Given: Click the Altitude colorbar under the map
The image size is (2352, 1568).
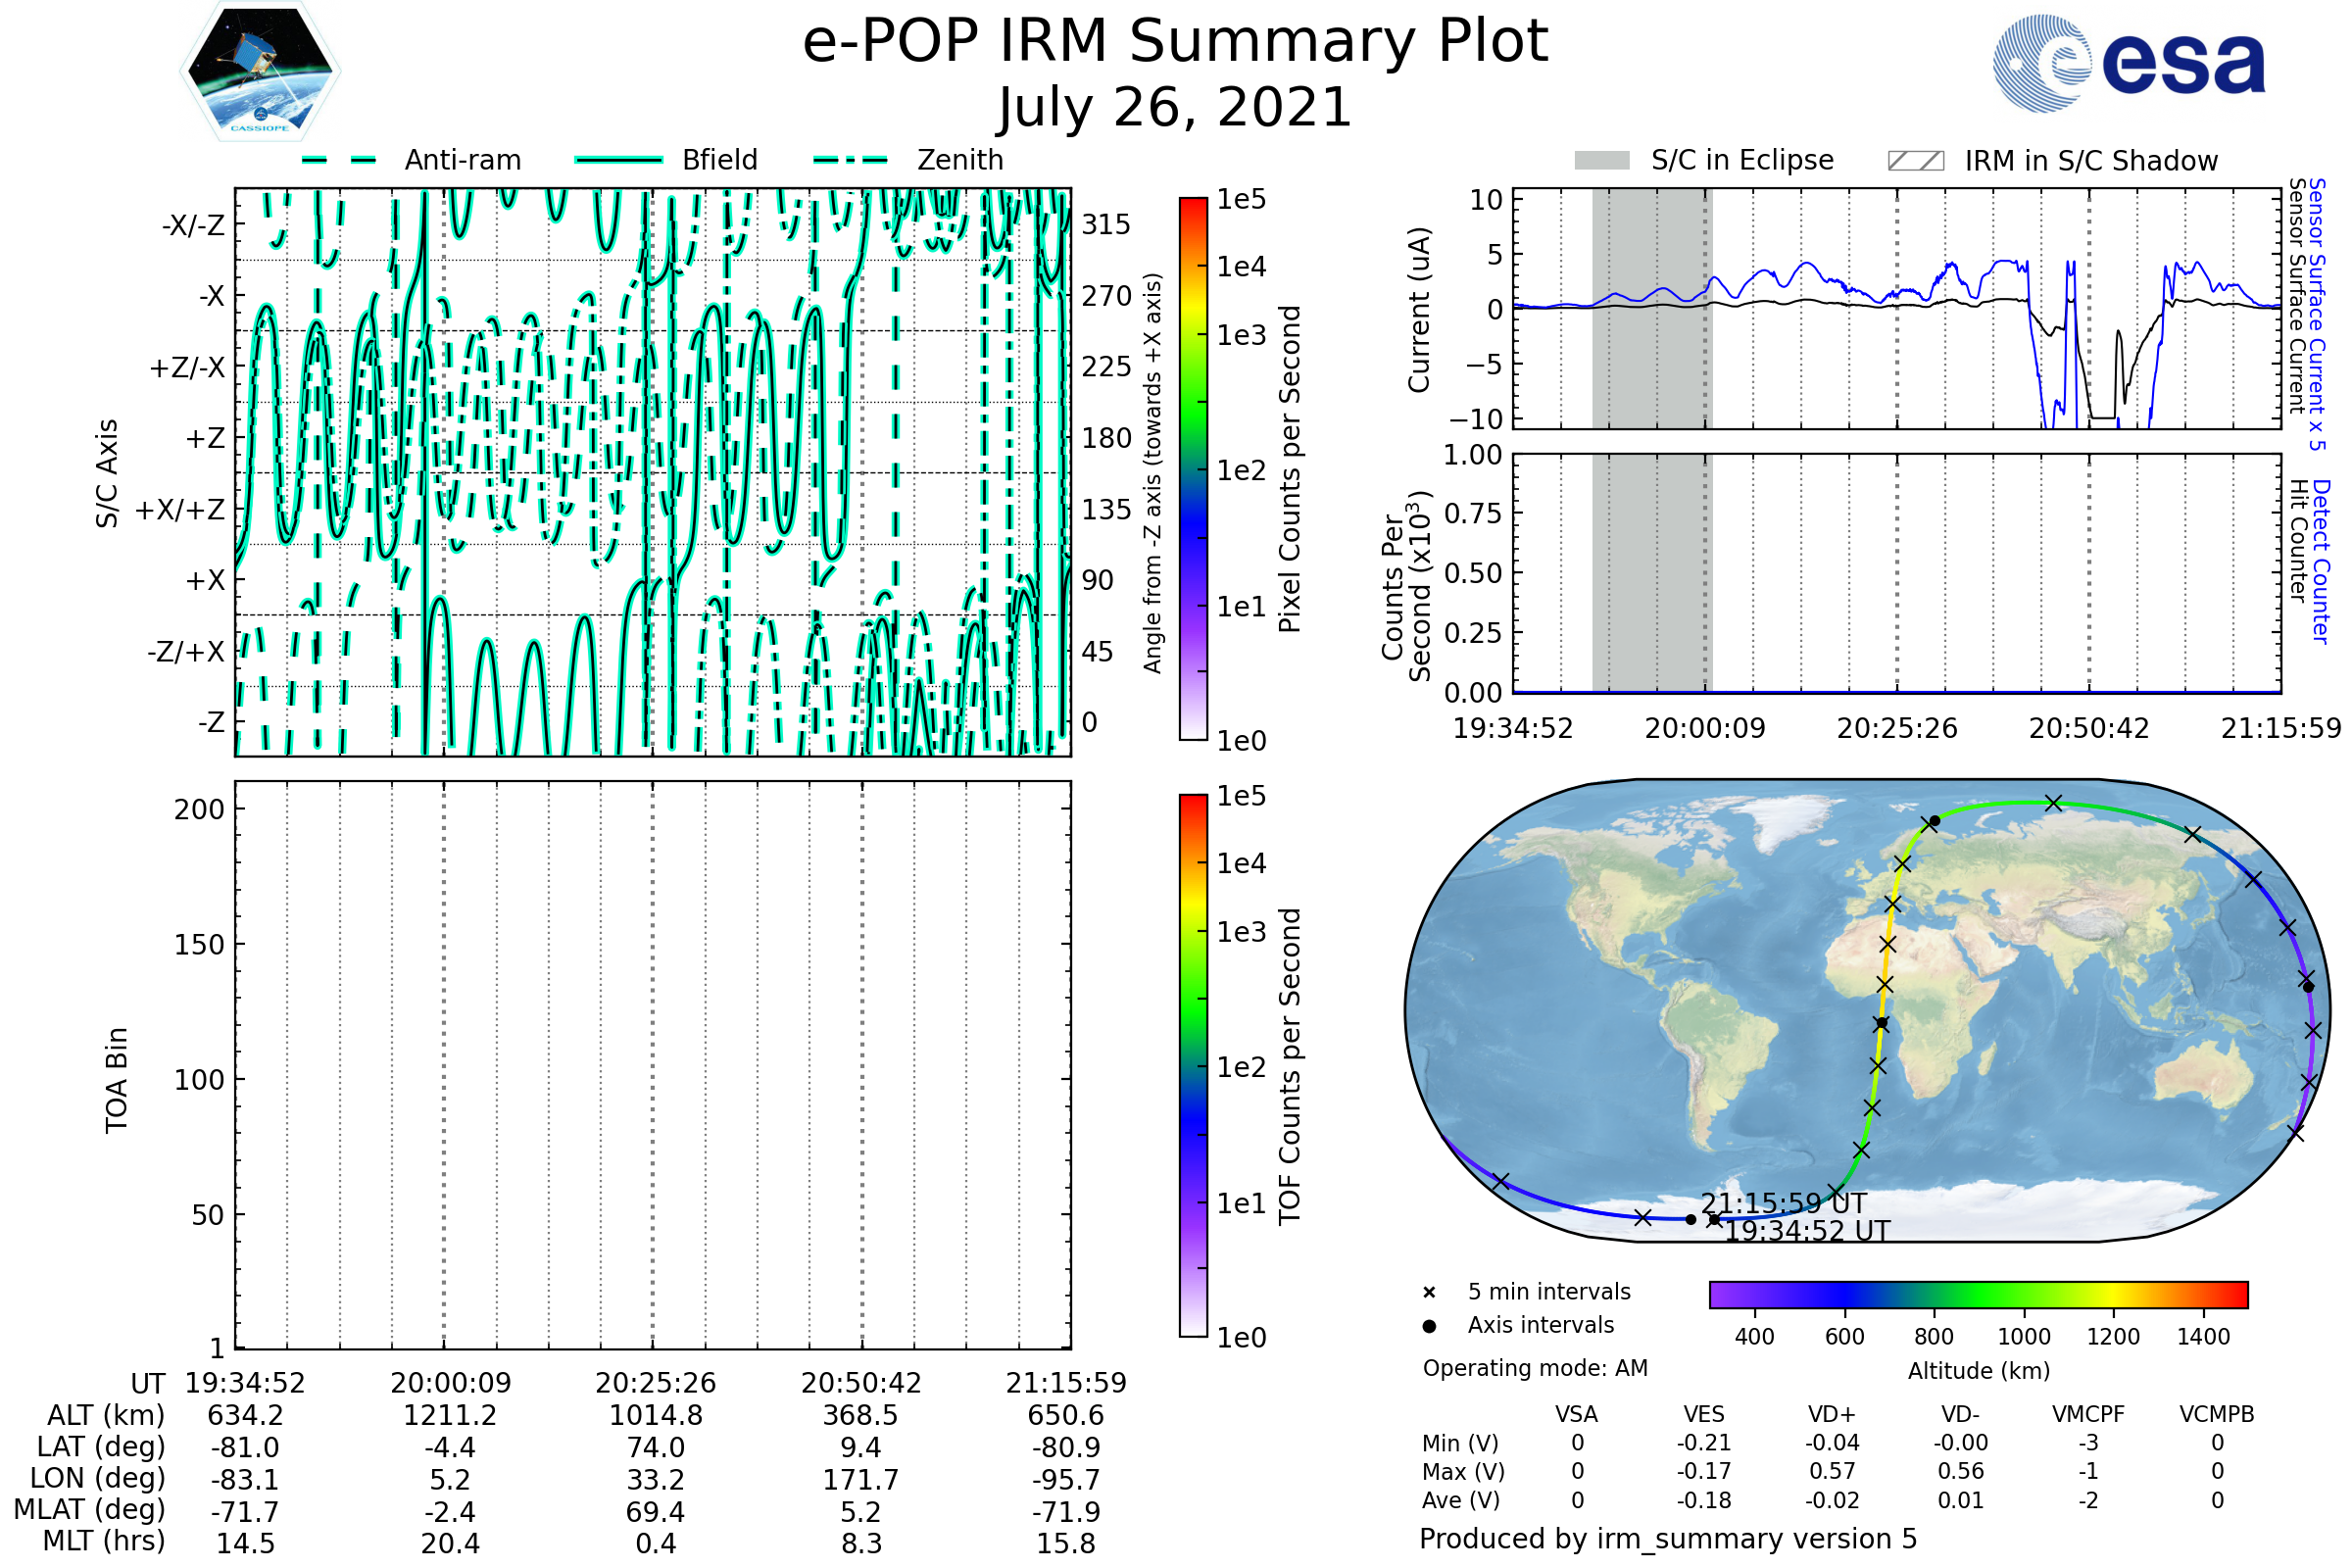Looking at the screenshot, I should click(x=1978, y=1294).
